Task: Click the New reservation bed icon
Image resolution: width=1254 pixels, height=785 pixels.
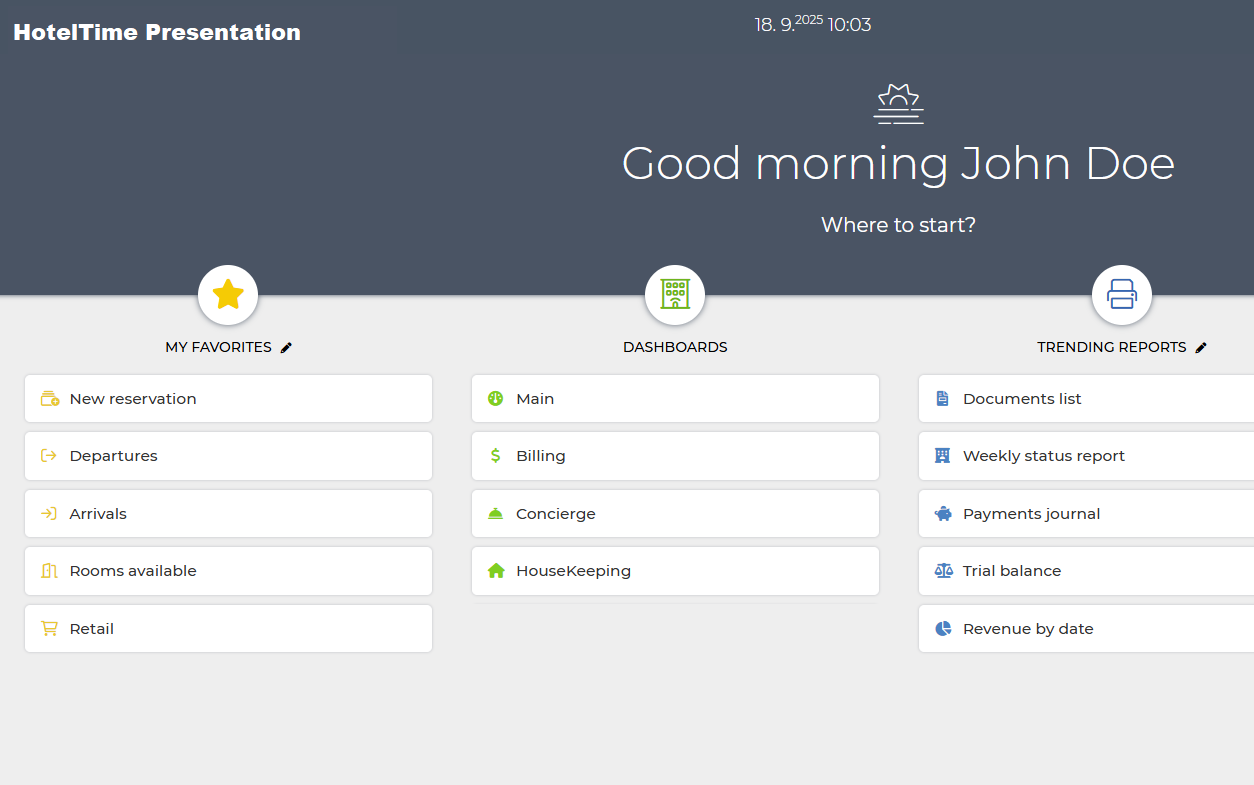Action: pos(49,399)
